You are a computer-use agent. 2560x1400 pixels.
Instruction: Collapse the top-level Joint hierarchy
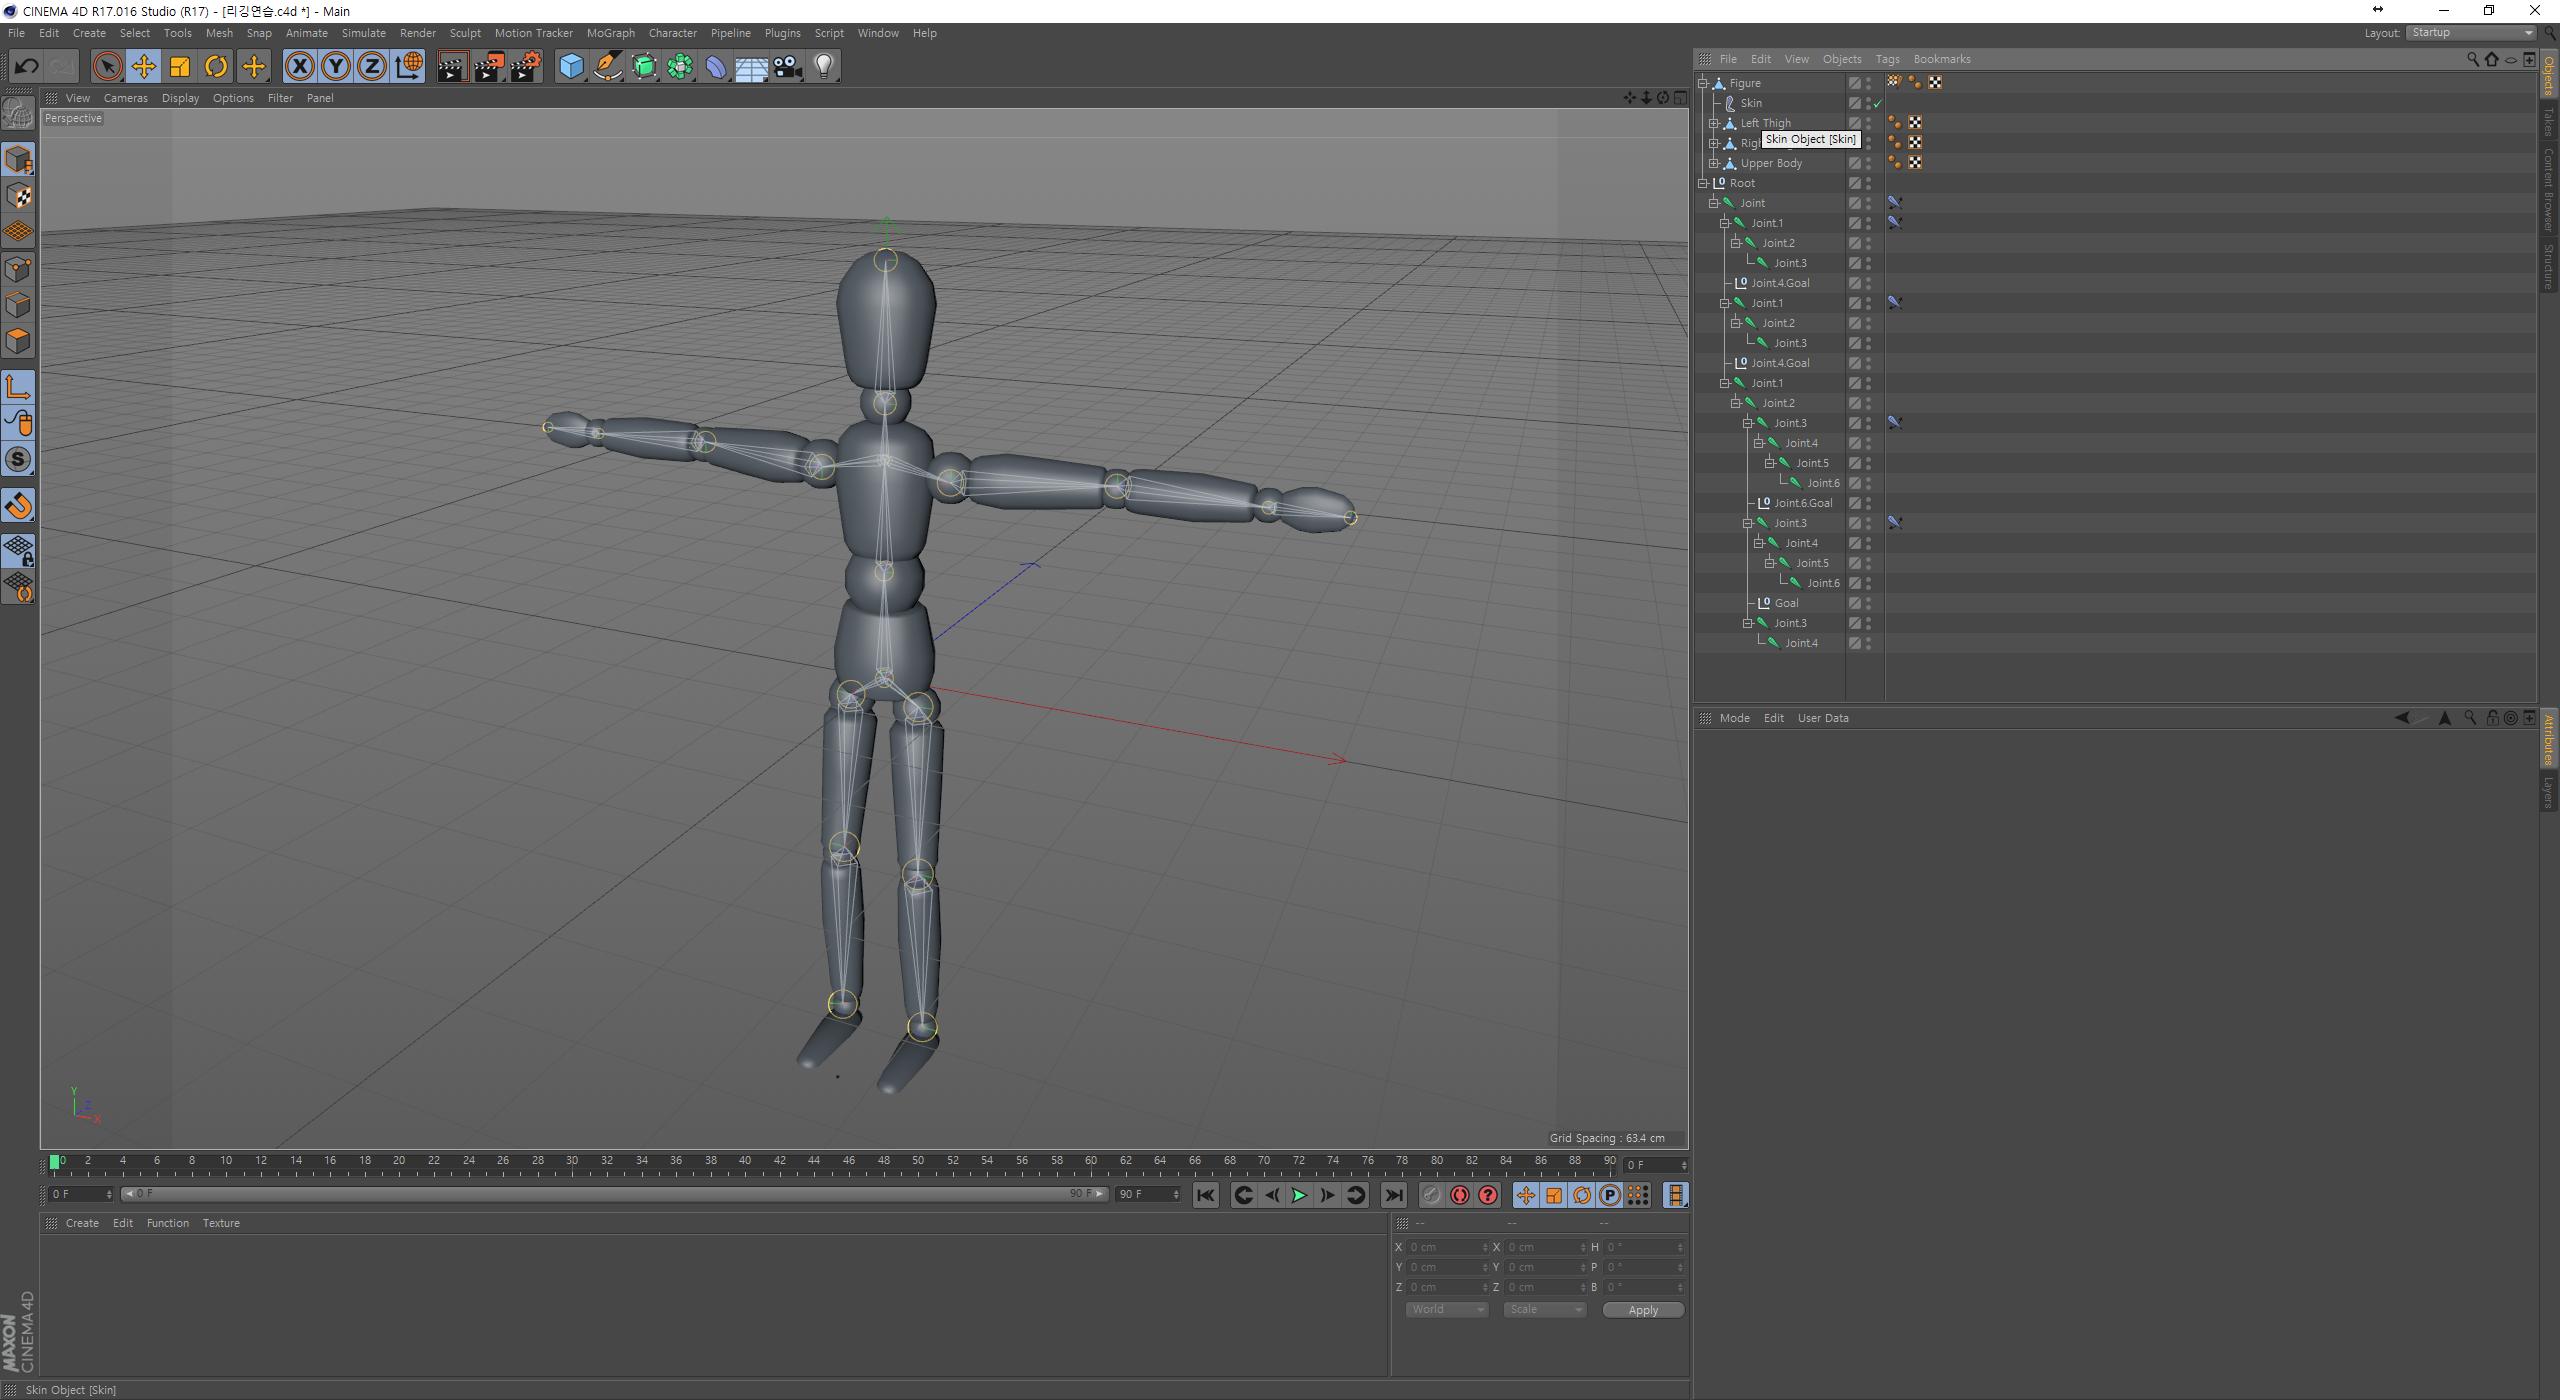click(1714, 203)
